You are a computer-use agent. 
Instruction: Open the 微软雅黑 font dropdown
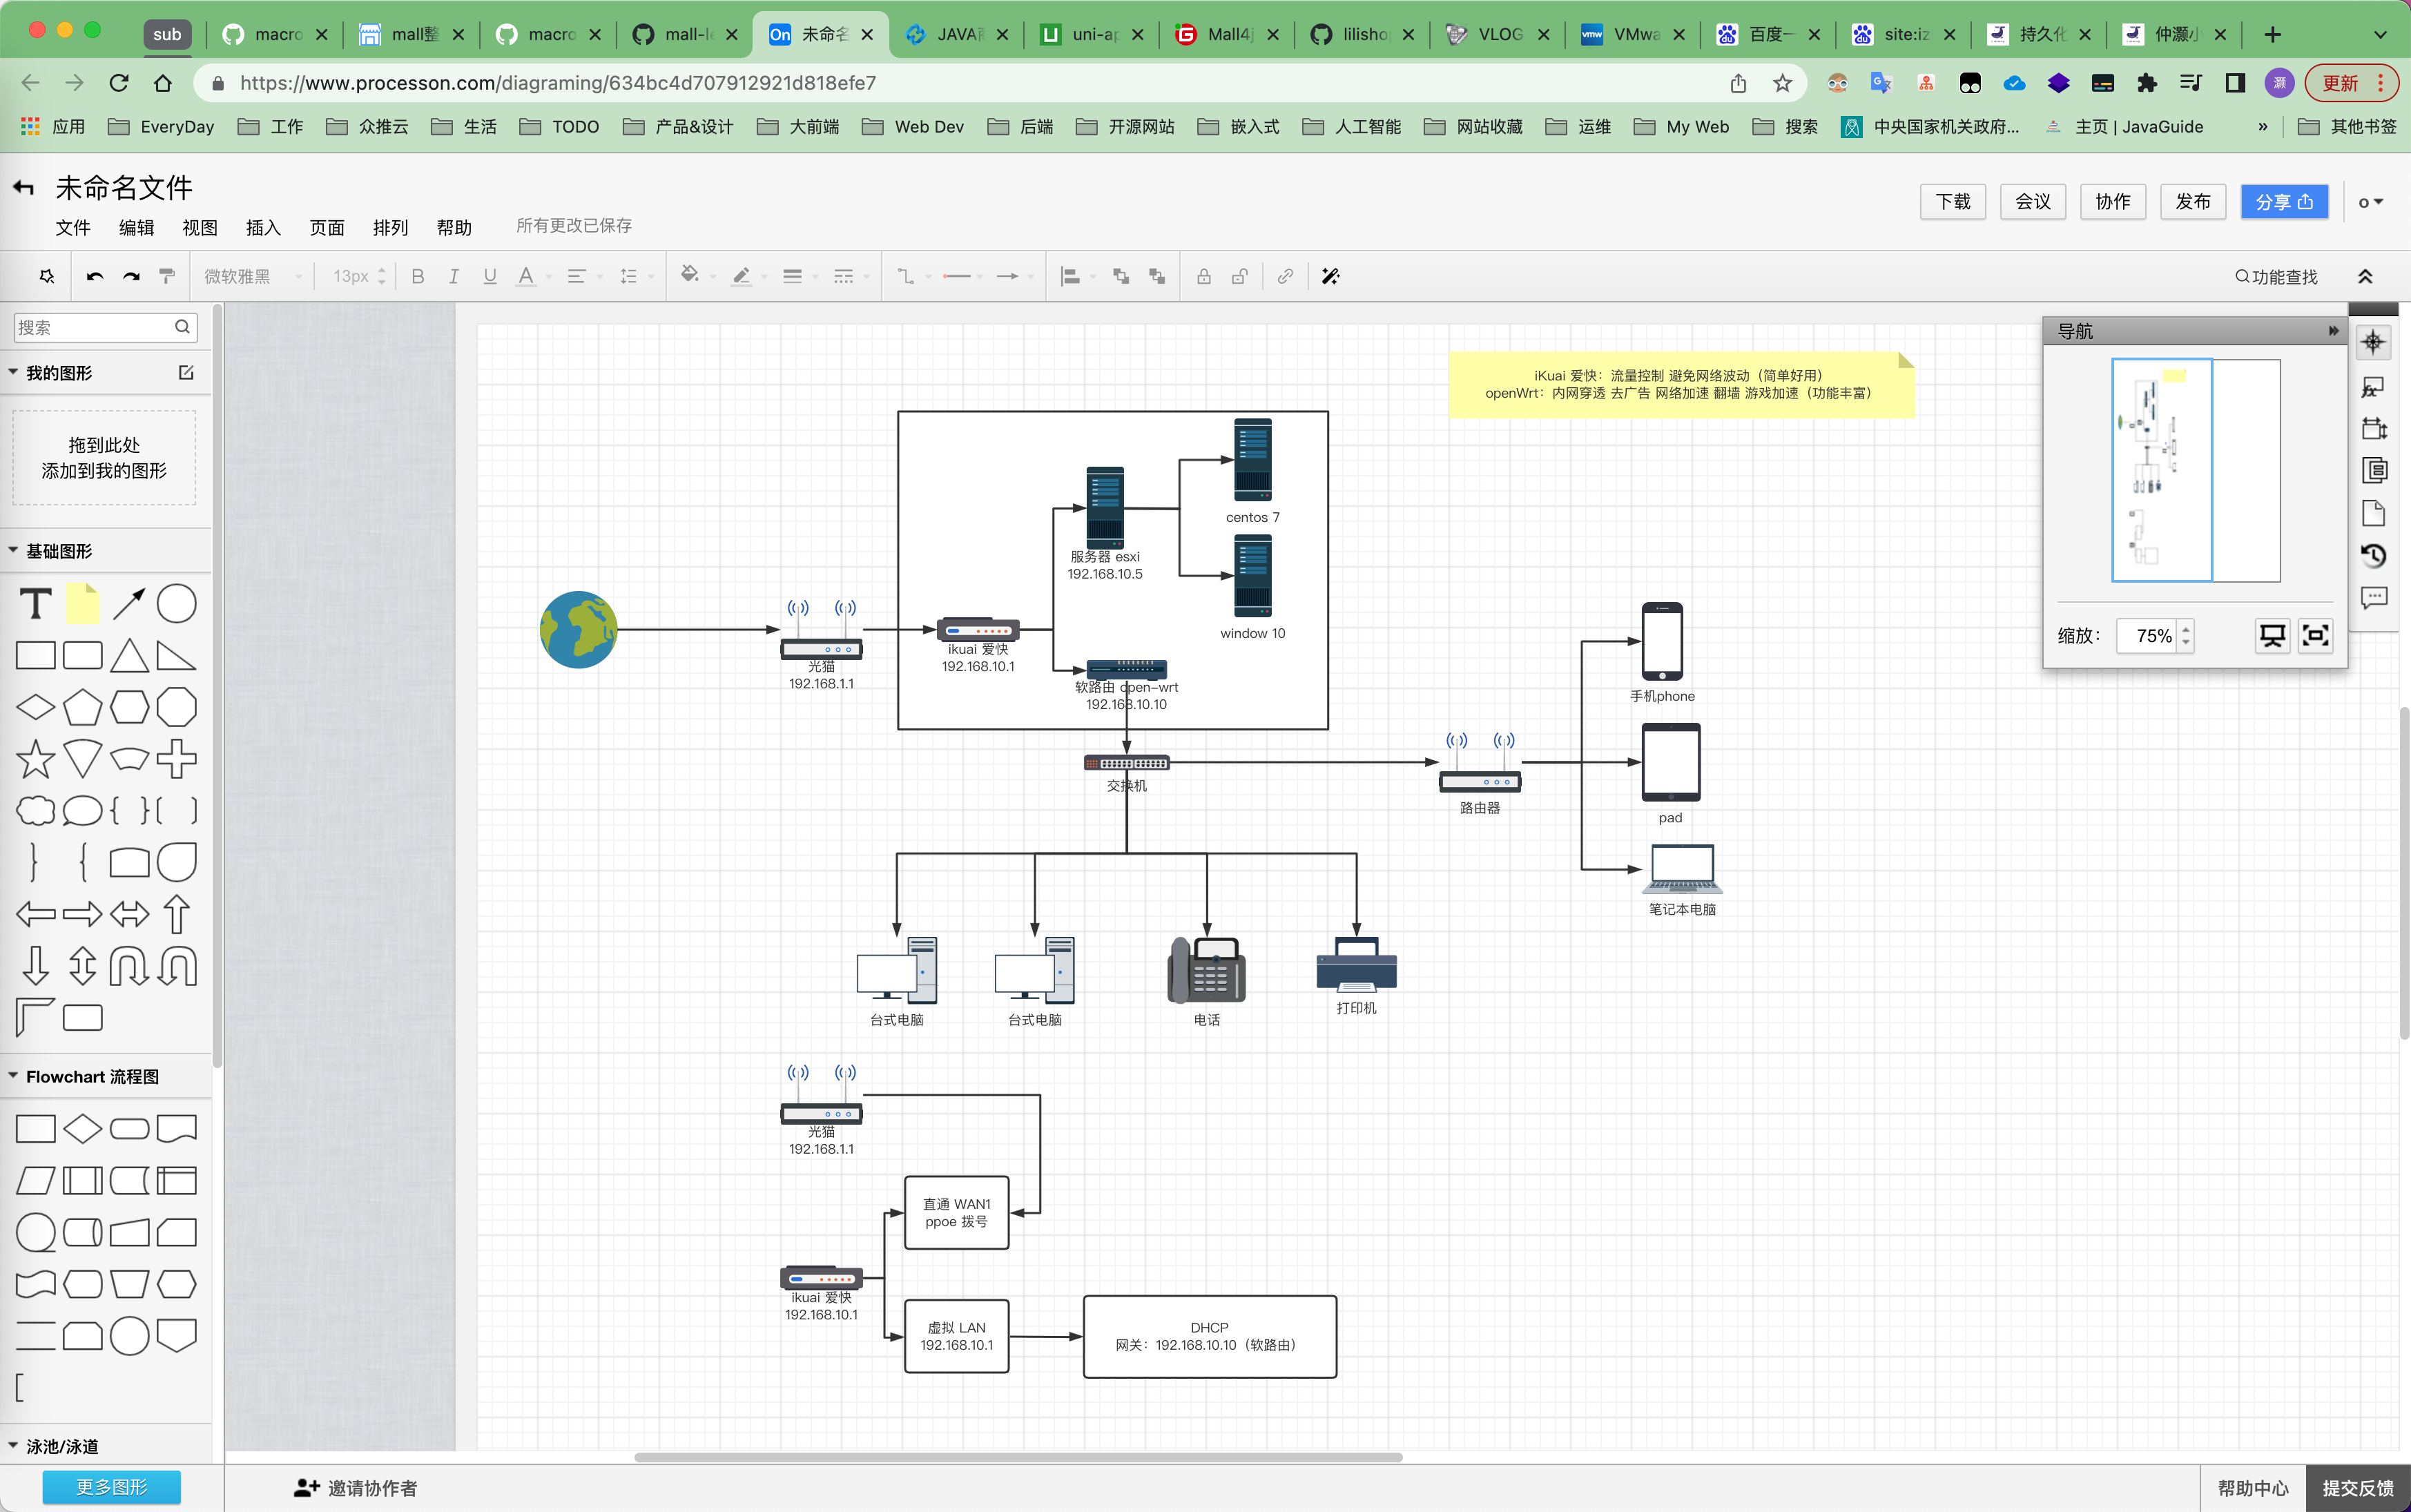252,277
